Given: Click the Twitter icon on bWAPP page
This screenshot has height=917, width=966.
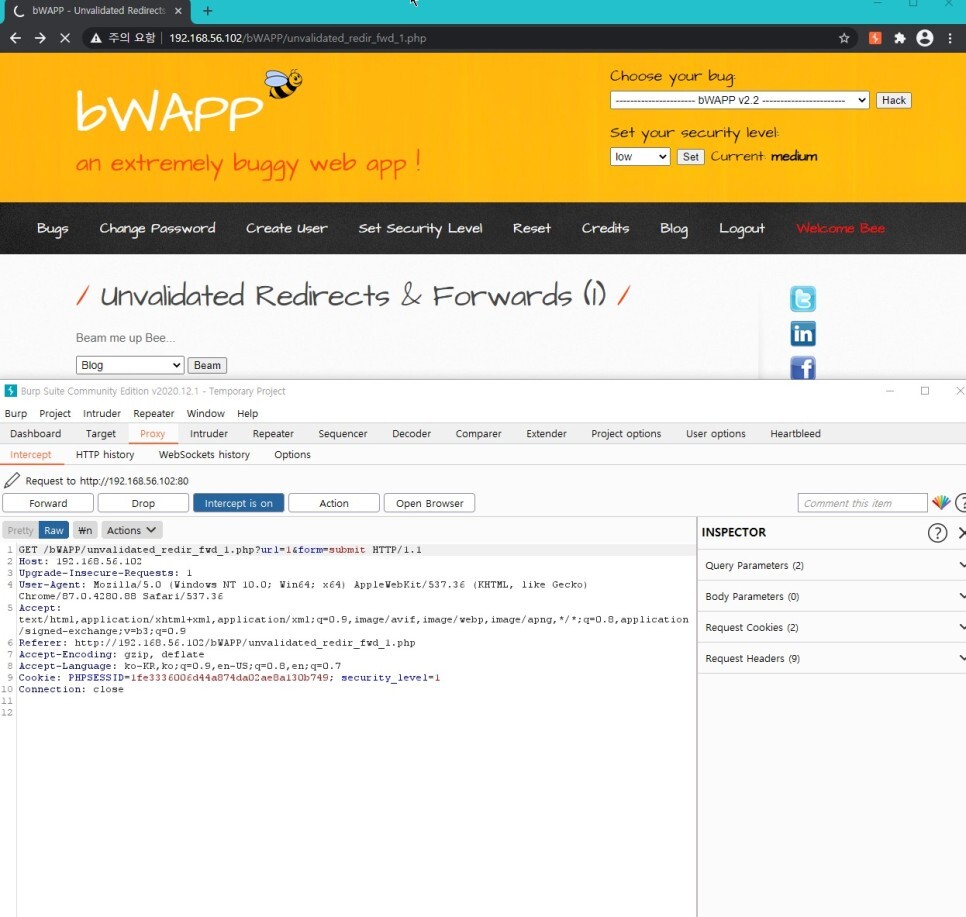Looking at the screenshot, I should click(803, 299).
